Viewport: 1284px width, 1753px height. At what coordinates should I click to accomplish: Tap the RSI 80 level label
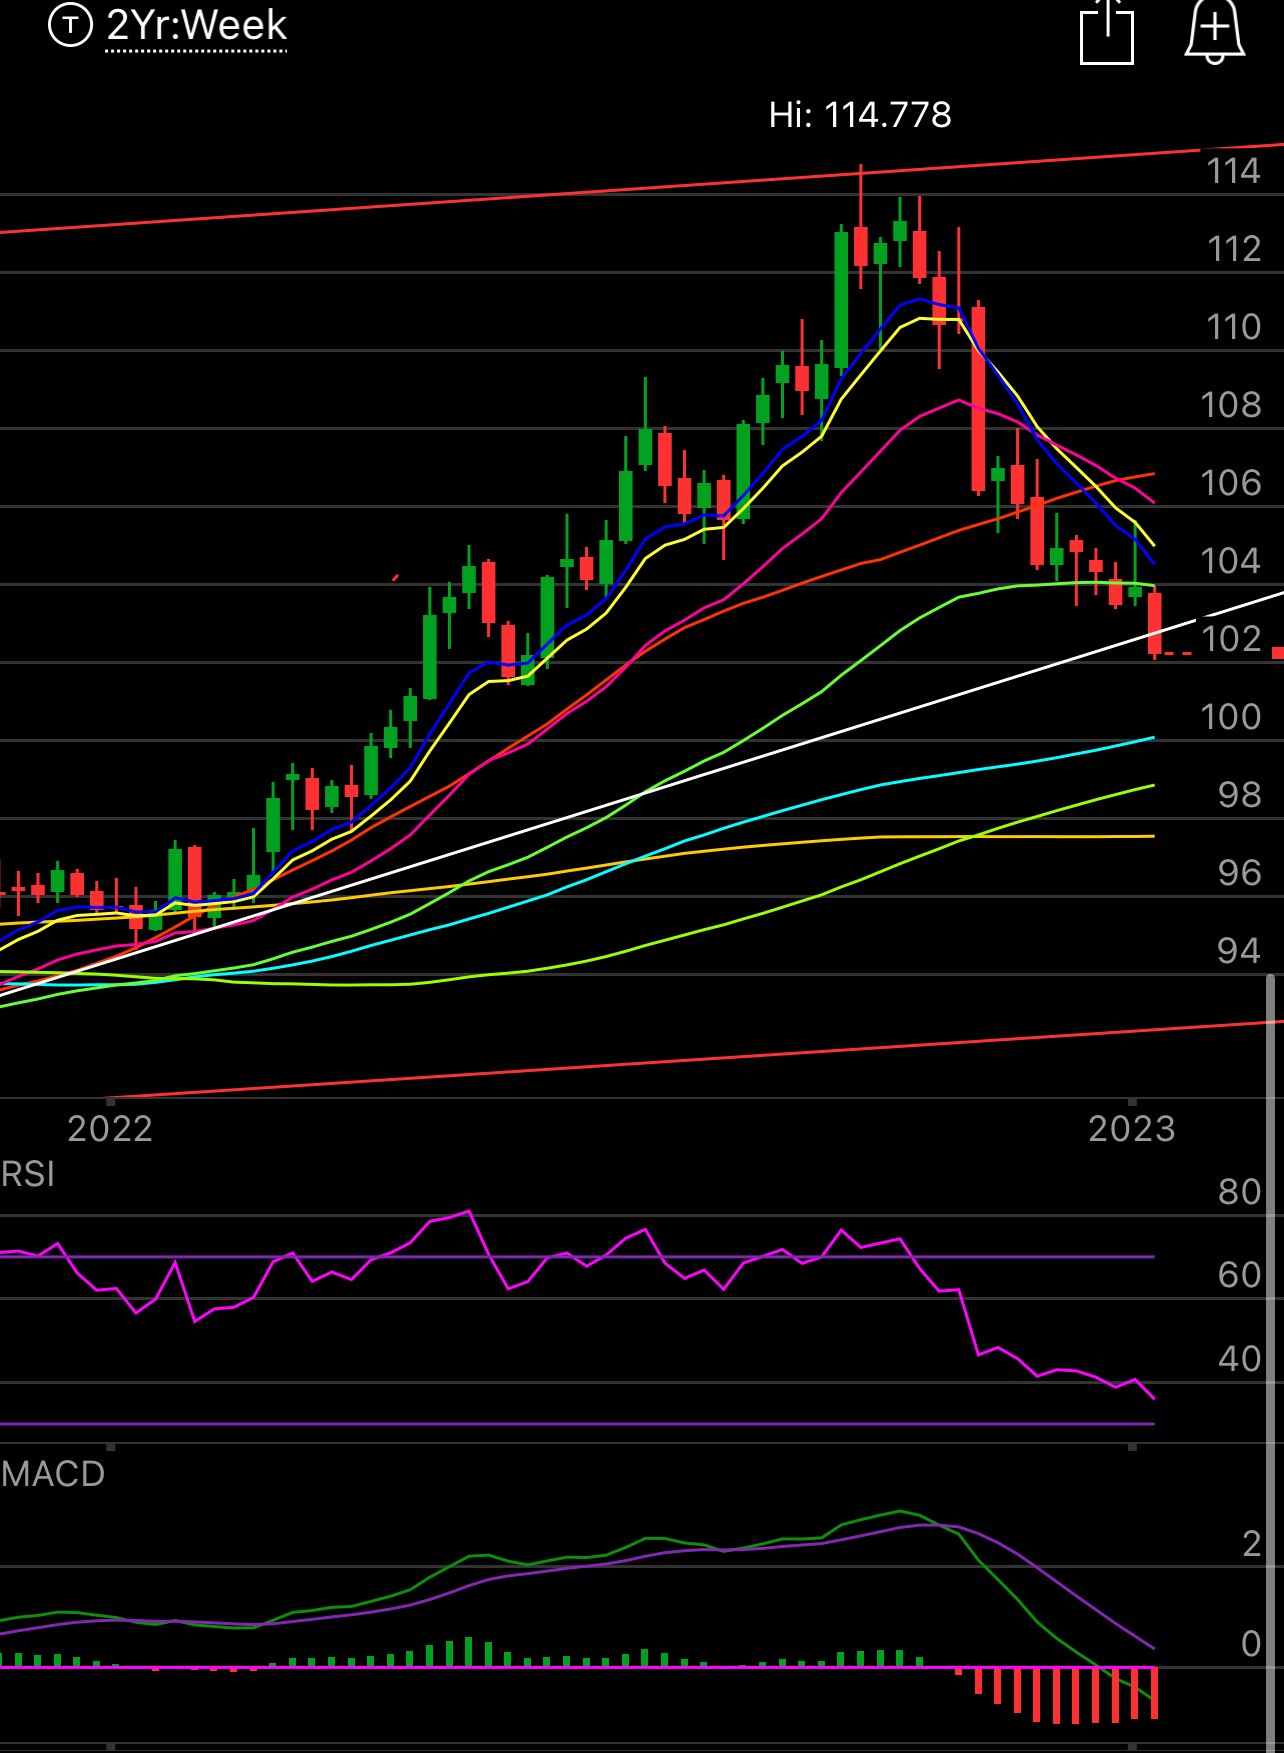pos(1239,1192)
